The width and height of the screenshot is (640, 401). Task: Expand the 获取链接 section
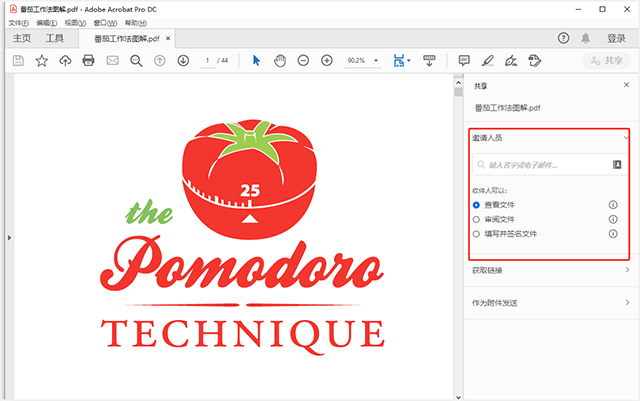tap(551, 270)
